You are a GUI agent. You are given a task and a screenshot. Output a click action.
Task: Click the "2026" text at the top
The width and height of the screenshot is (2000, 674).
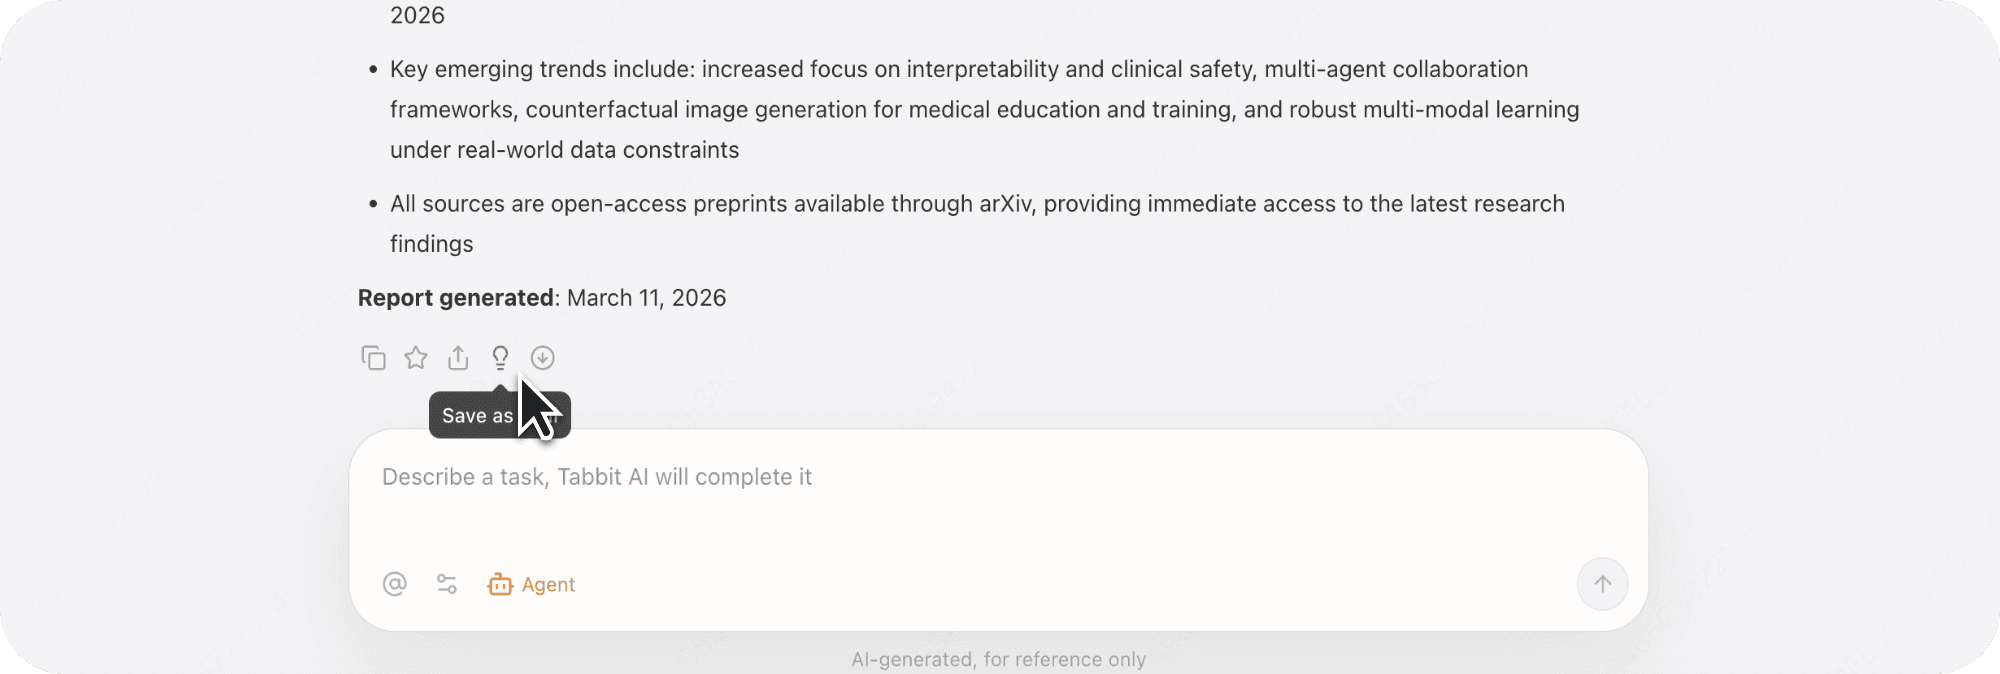[417, 16]
